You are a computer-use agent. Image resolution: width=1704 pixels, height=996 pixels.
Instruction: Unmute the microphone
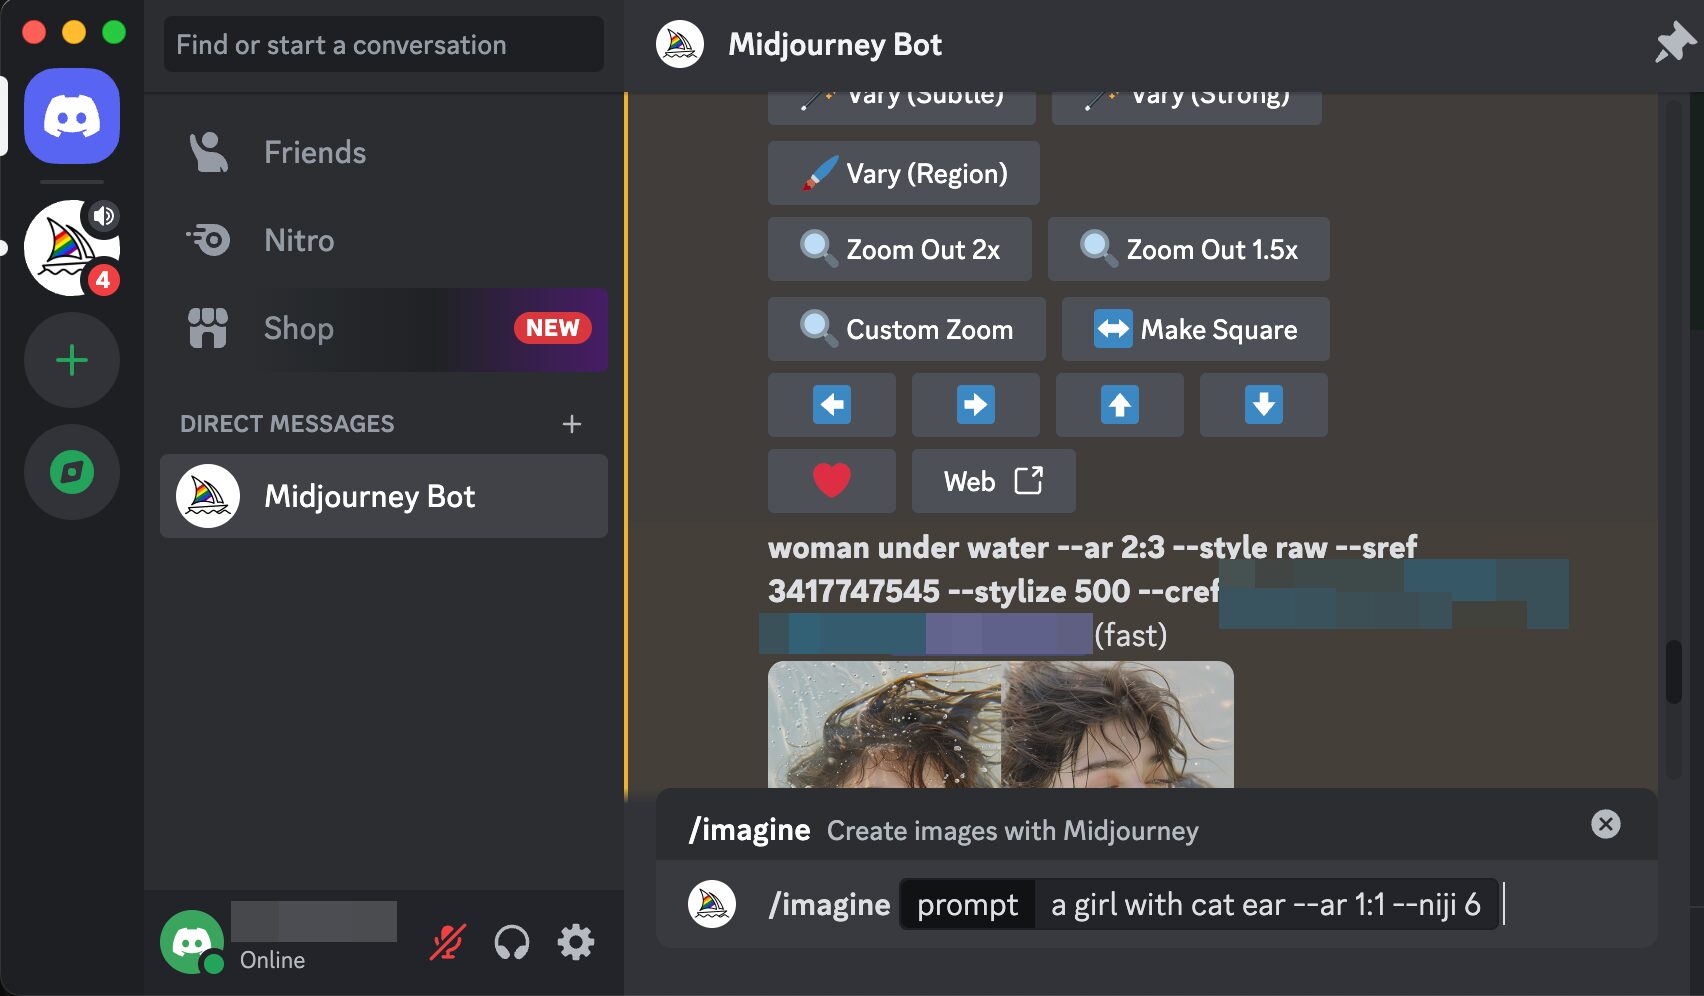pos(447,942)
